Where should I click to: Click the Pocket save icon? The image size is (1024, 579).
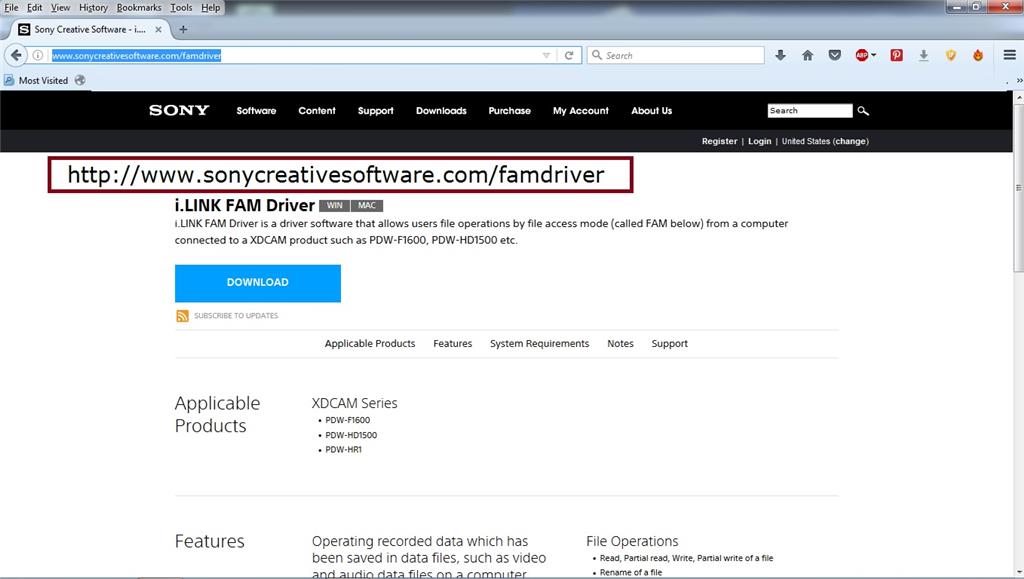(835, 55)
